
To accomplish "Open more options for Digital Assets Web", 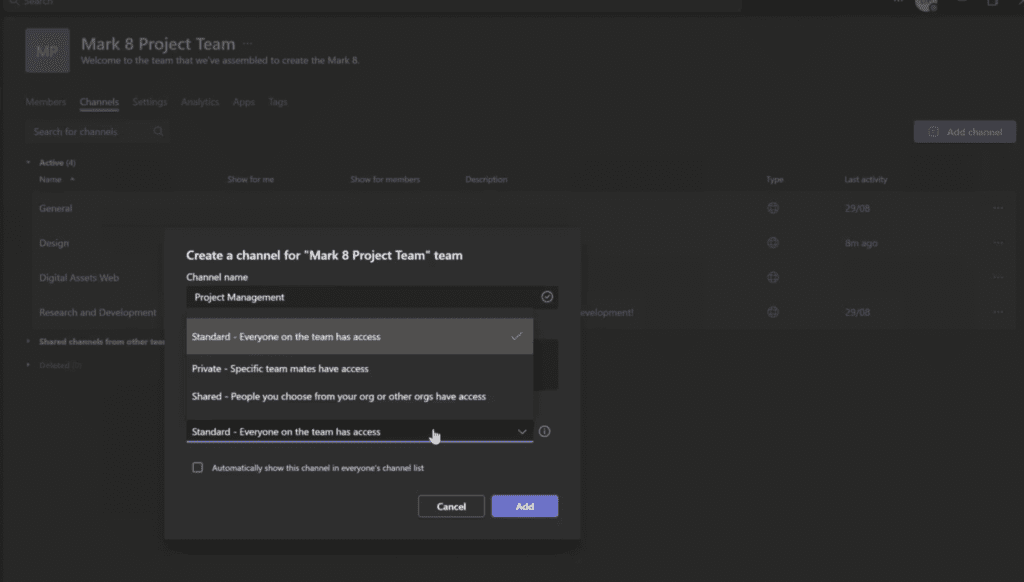I will coord(999,278).
